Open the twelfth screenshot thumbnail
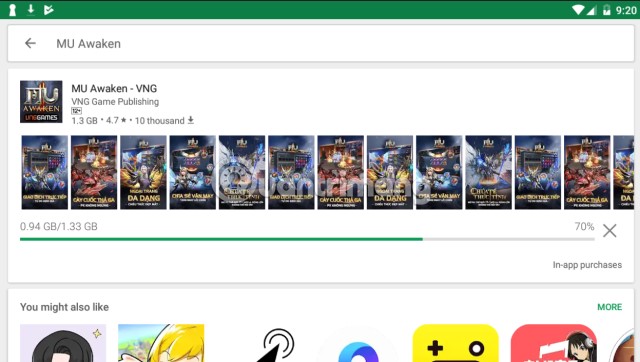This screenshot has height=362, width=640. point(587,172)
